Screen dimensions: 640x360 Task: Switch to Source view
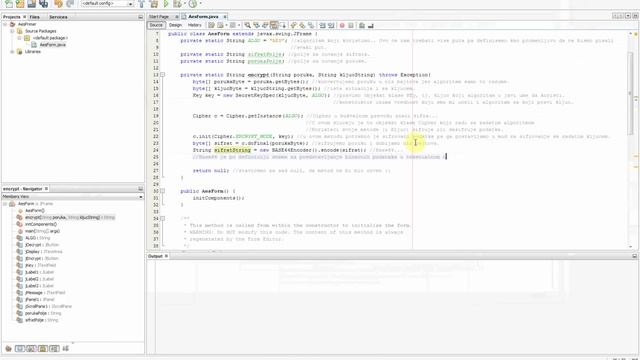(x=156, y=25)
